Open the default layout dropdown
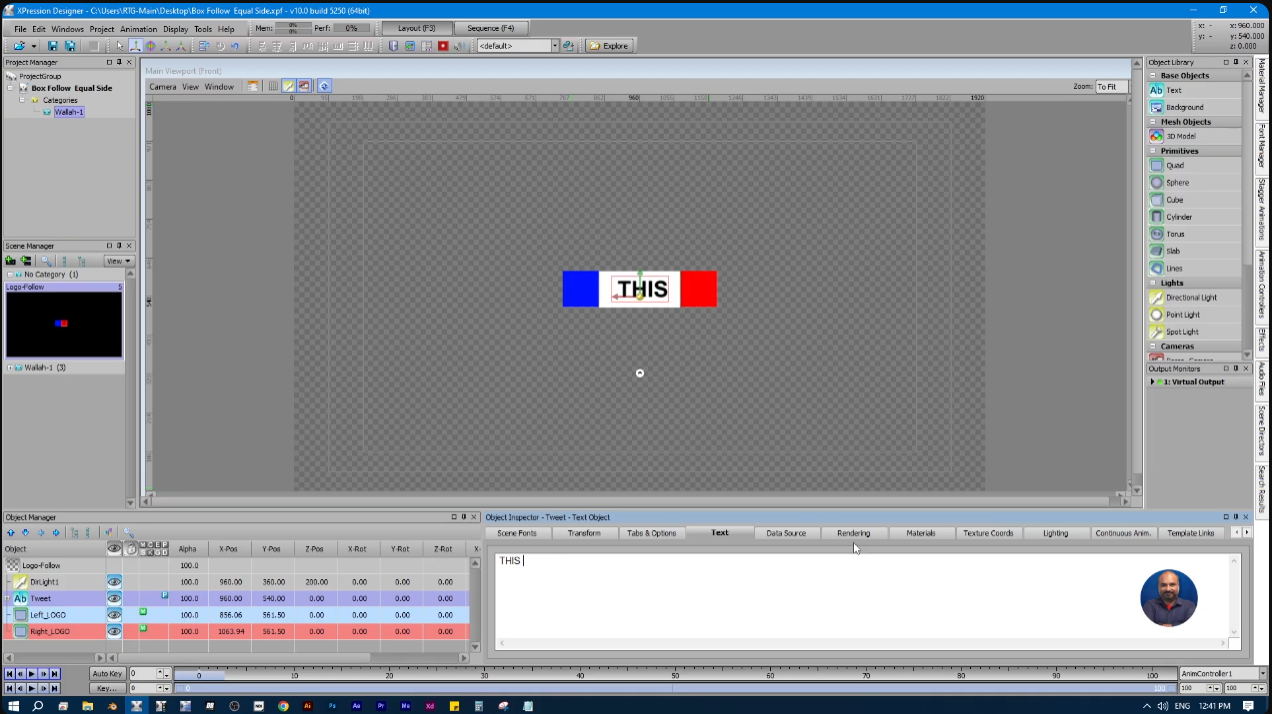This screenshot has height=714, width=1272. tap(554, 46)
